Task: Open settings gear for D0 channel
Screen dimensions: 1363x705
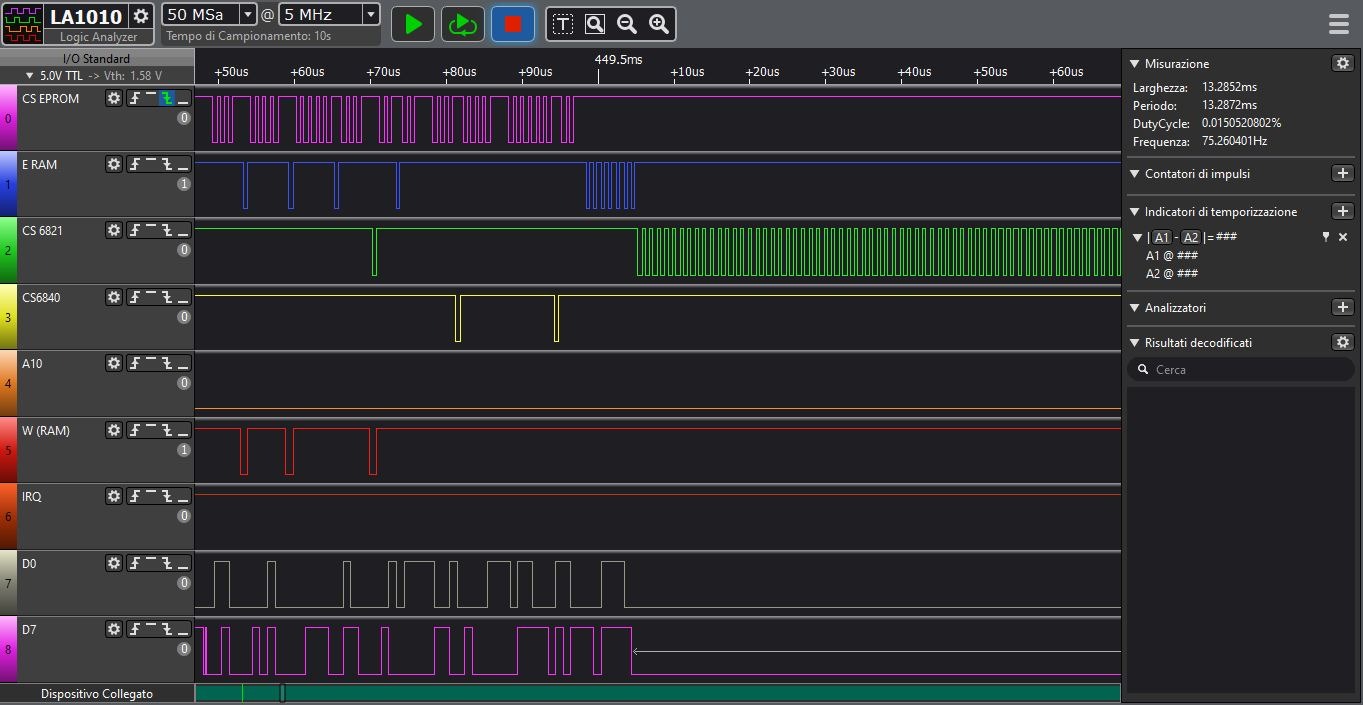Action: pyautogui.click(x=114, y=563)
